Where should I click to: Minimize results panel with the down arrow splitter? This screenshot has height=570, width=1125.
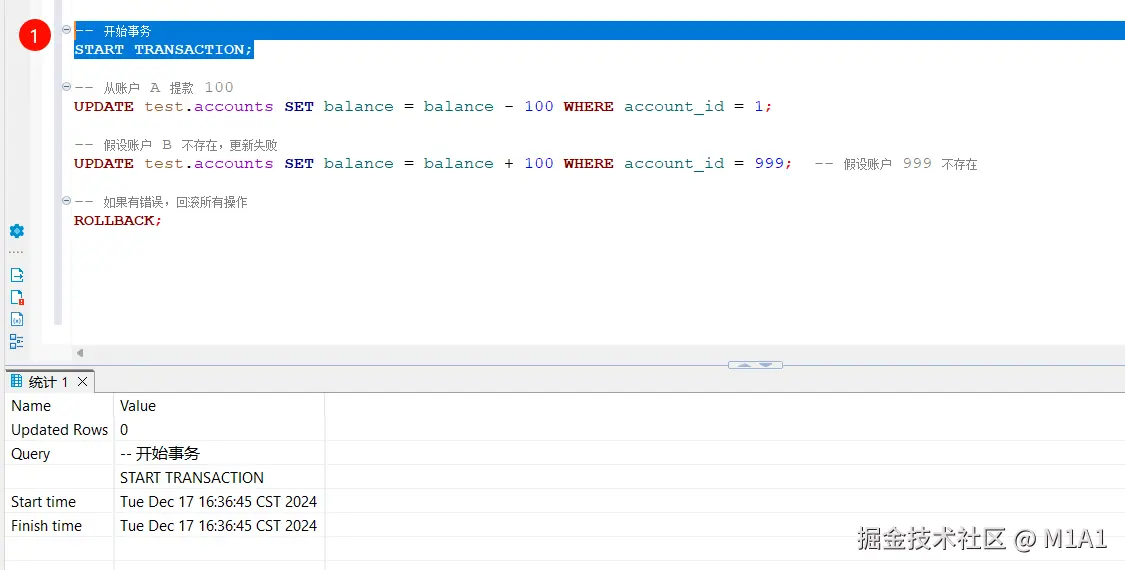766,365
